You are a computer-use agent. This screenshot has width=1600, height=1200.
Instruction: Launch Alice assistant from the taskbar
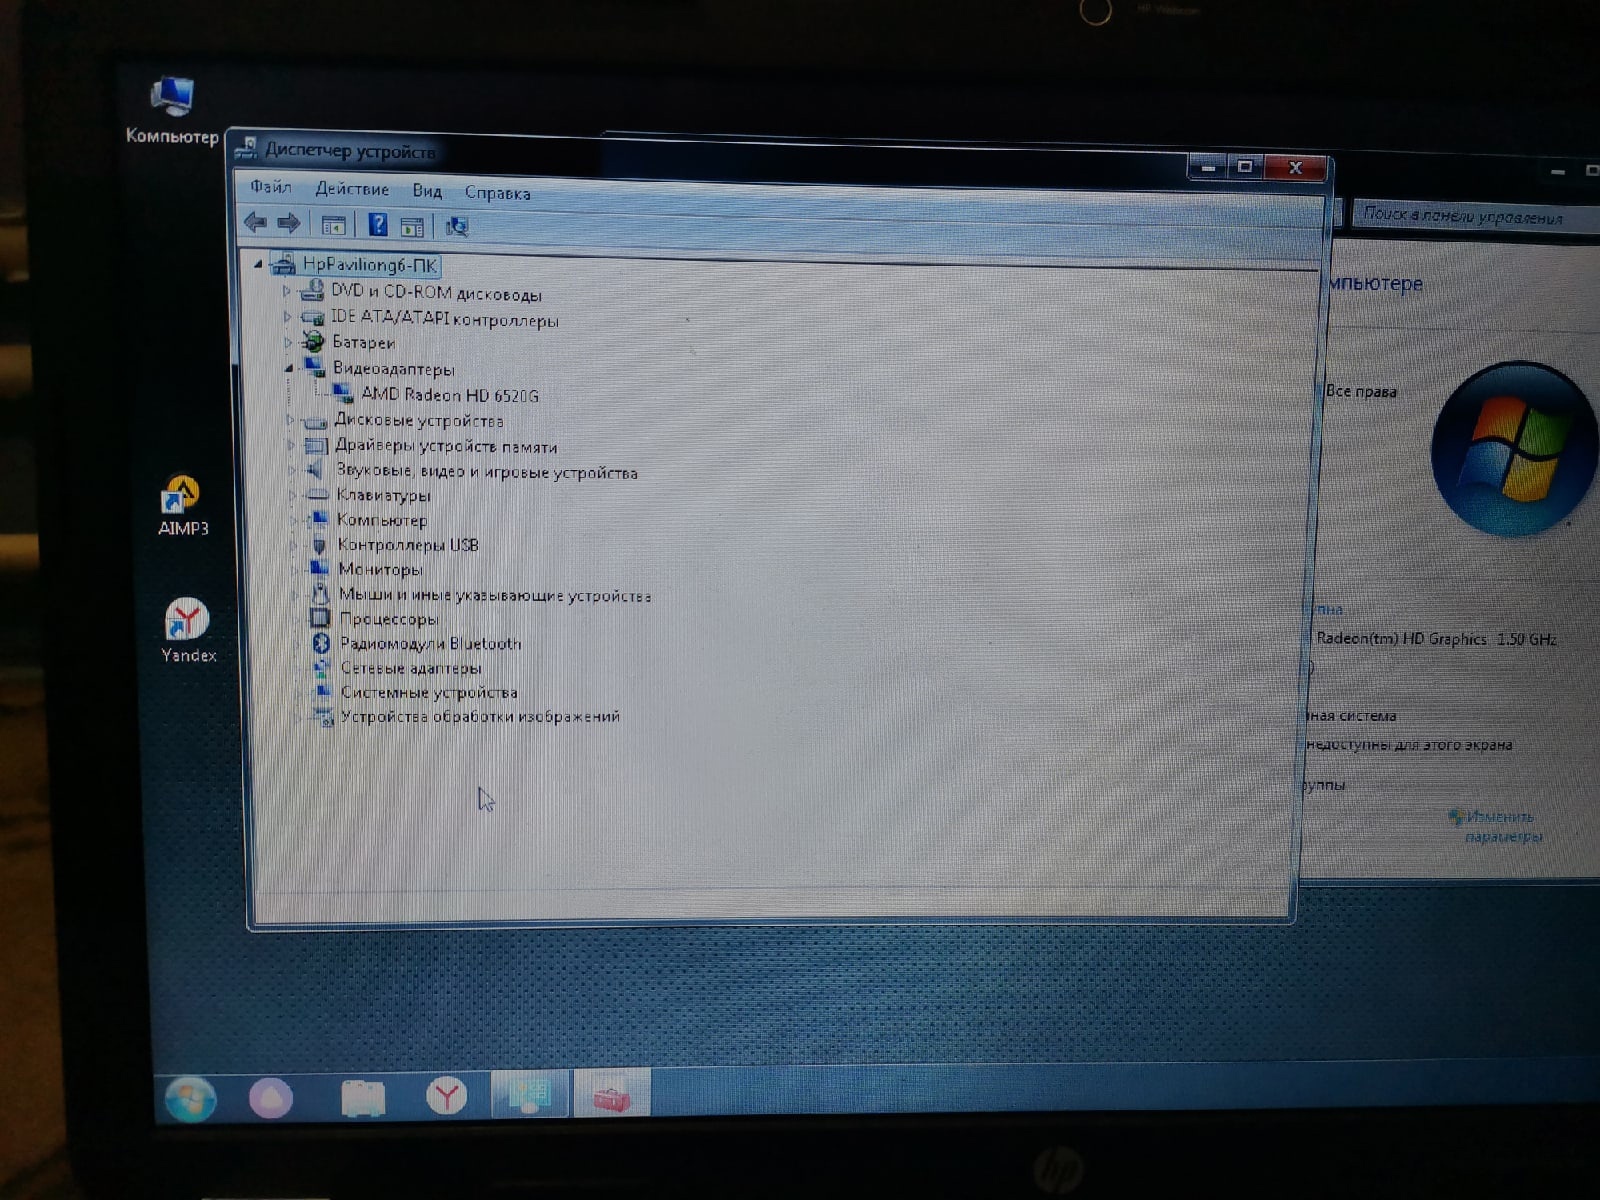click(271, 1098)
